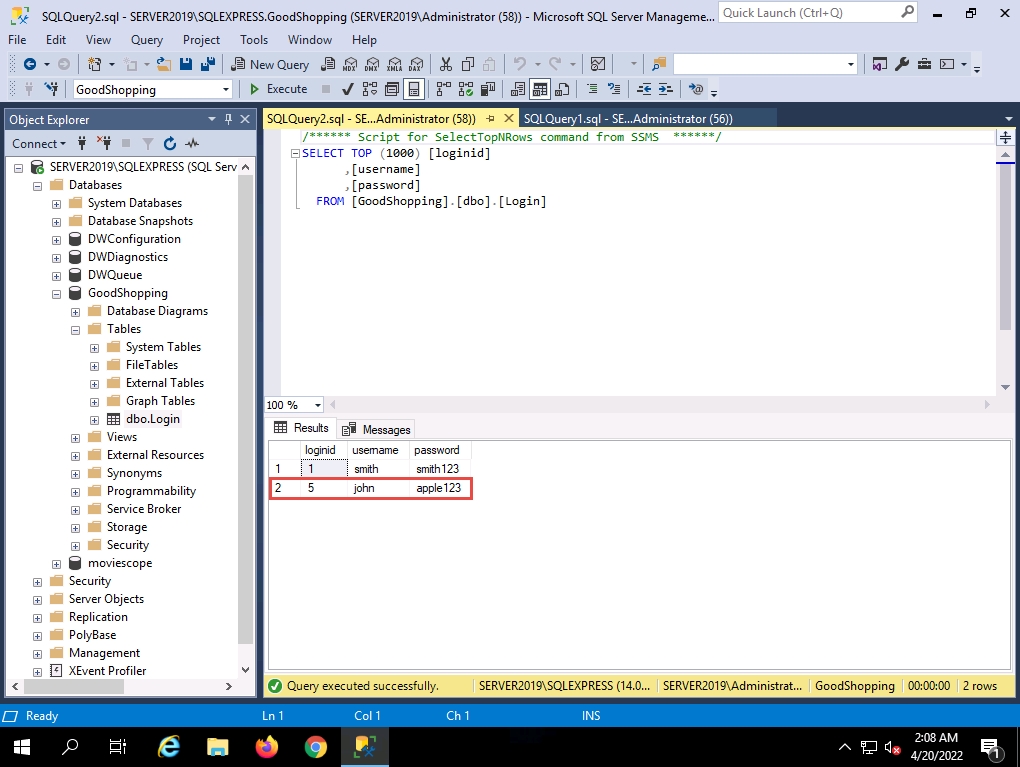Viewport: 1020px width, 767px height.
Task: Toggle Results to Grid output mode
Action: pos(540,89)
